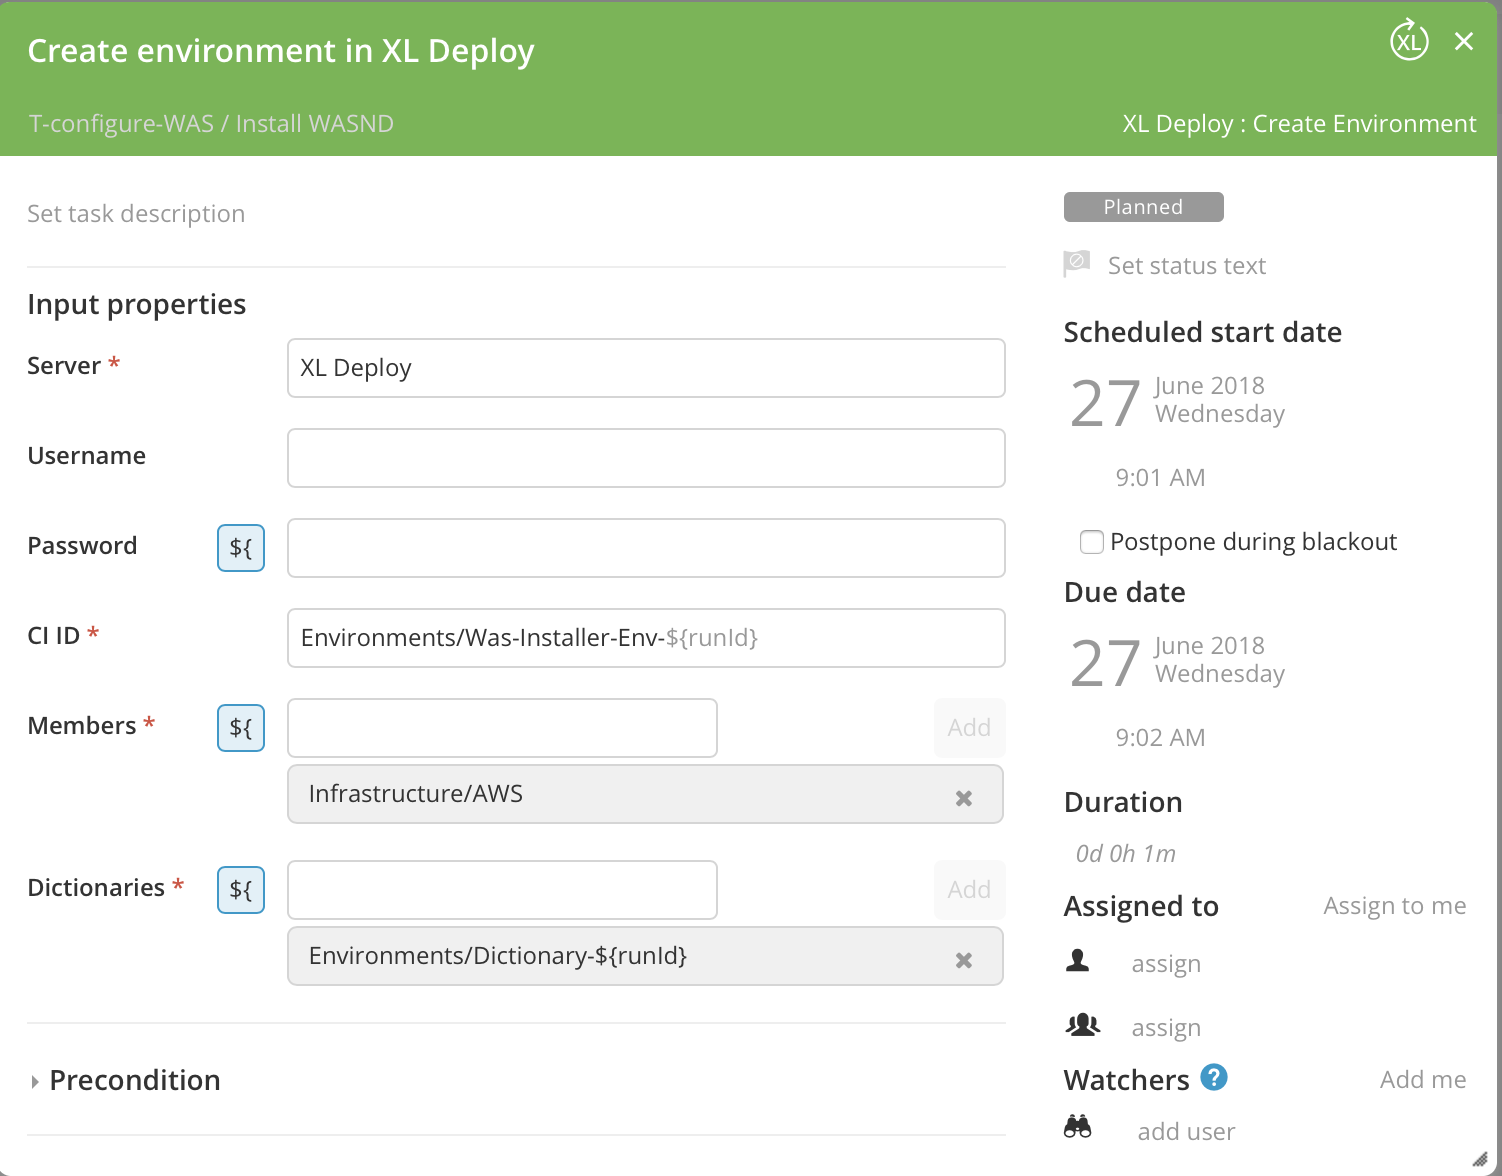This screenshot has height=1176, width=1502.
Task: Remove Infrastructure/AWS member entry
Action: coord(964,798)
